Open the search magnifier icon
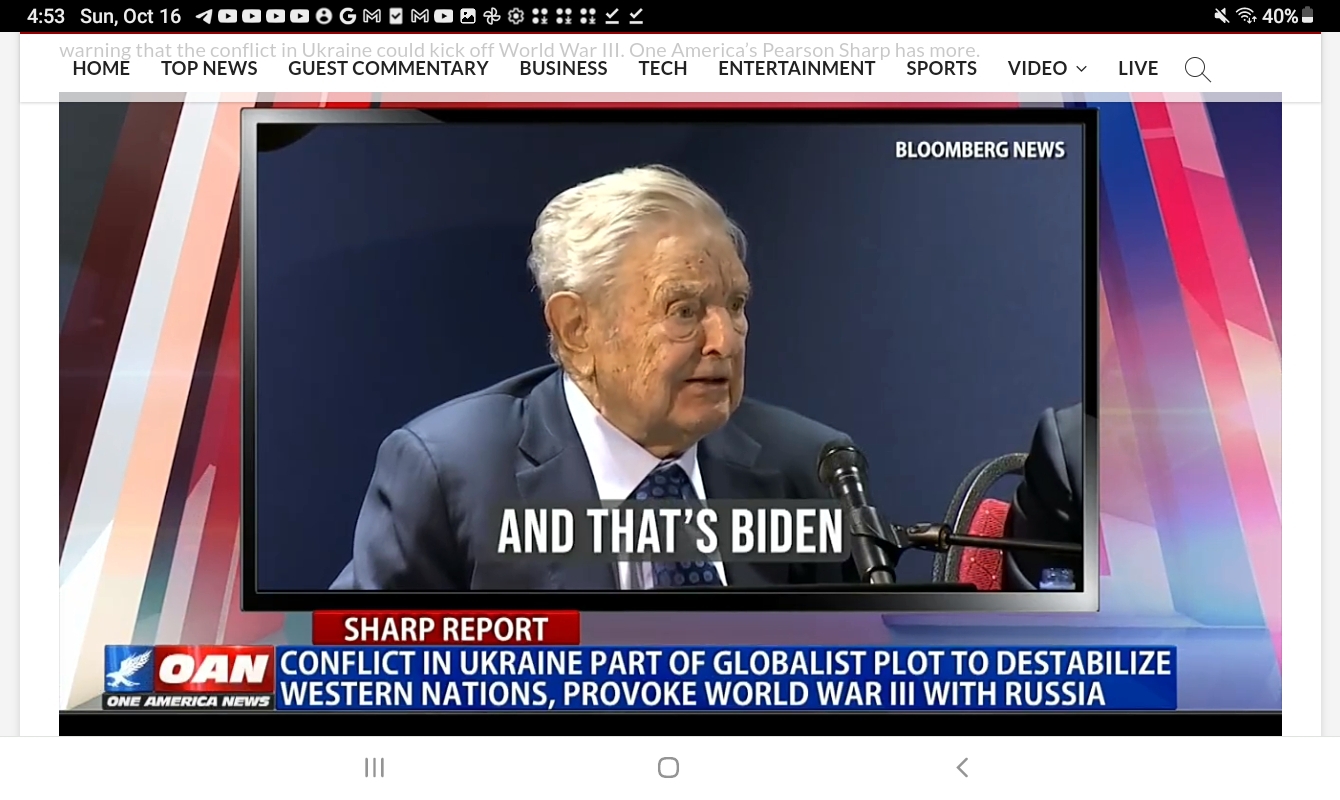Image resolution: width=1340 pixels, height=800 pixels. 1197,69
